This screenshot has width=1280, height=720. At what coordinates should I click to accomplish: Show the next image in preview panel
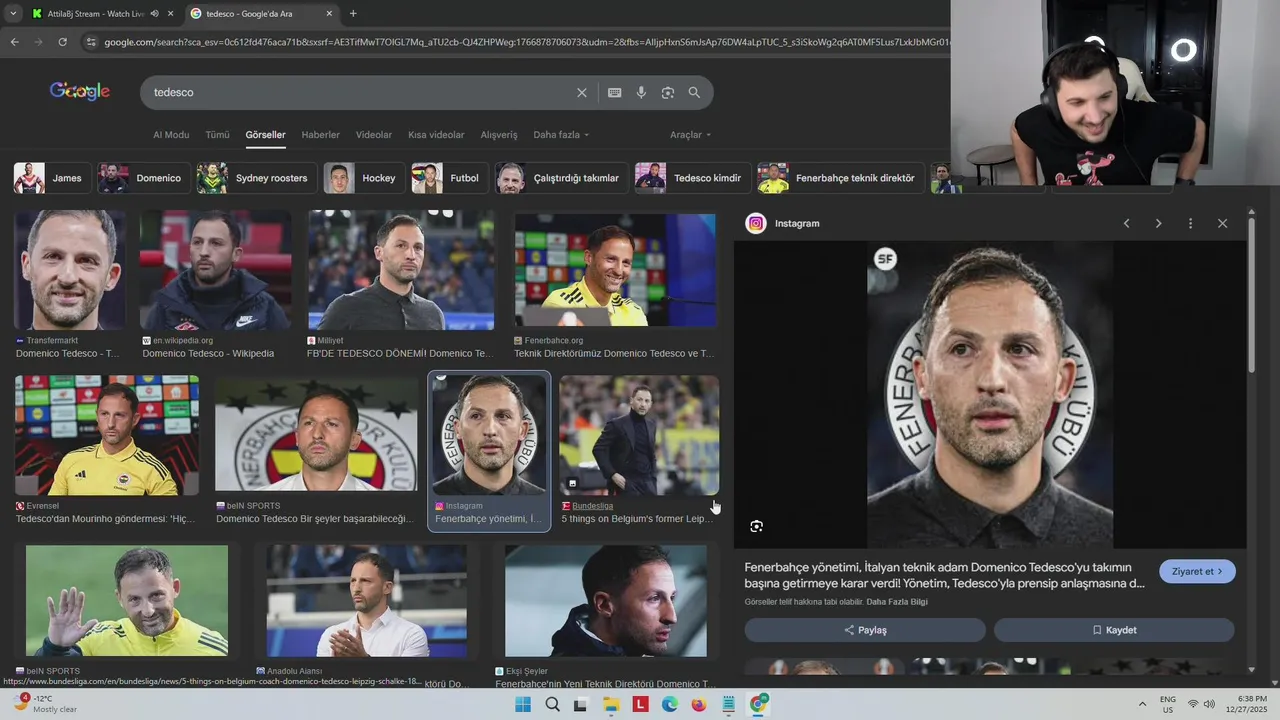[x=1158, y=223]
